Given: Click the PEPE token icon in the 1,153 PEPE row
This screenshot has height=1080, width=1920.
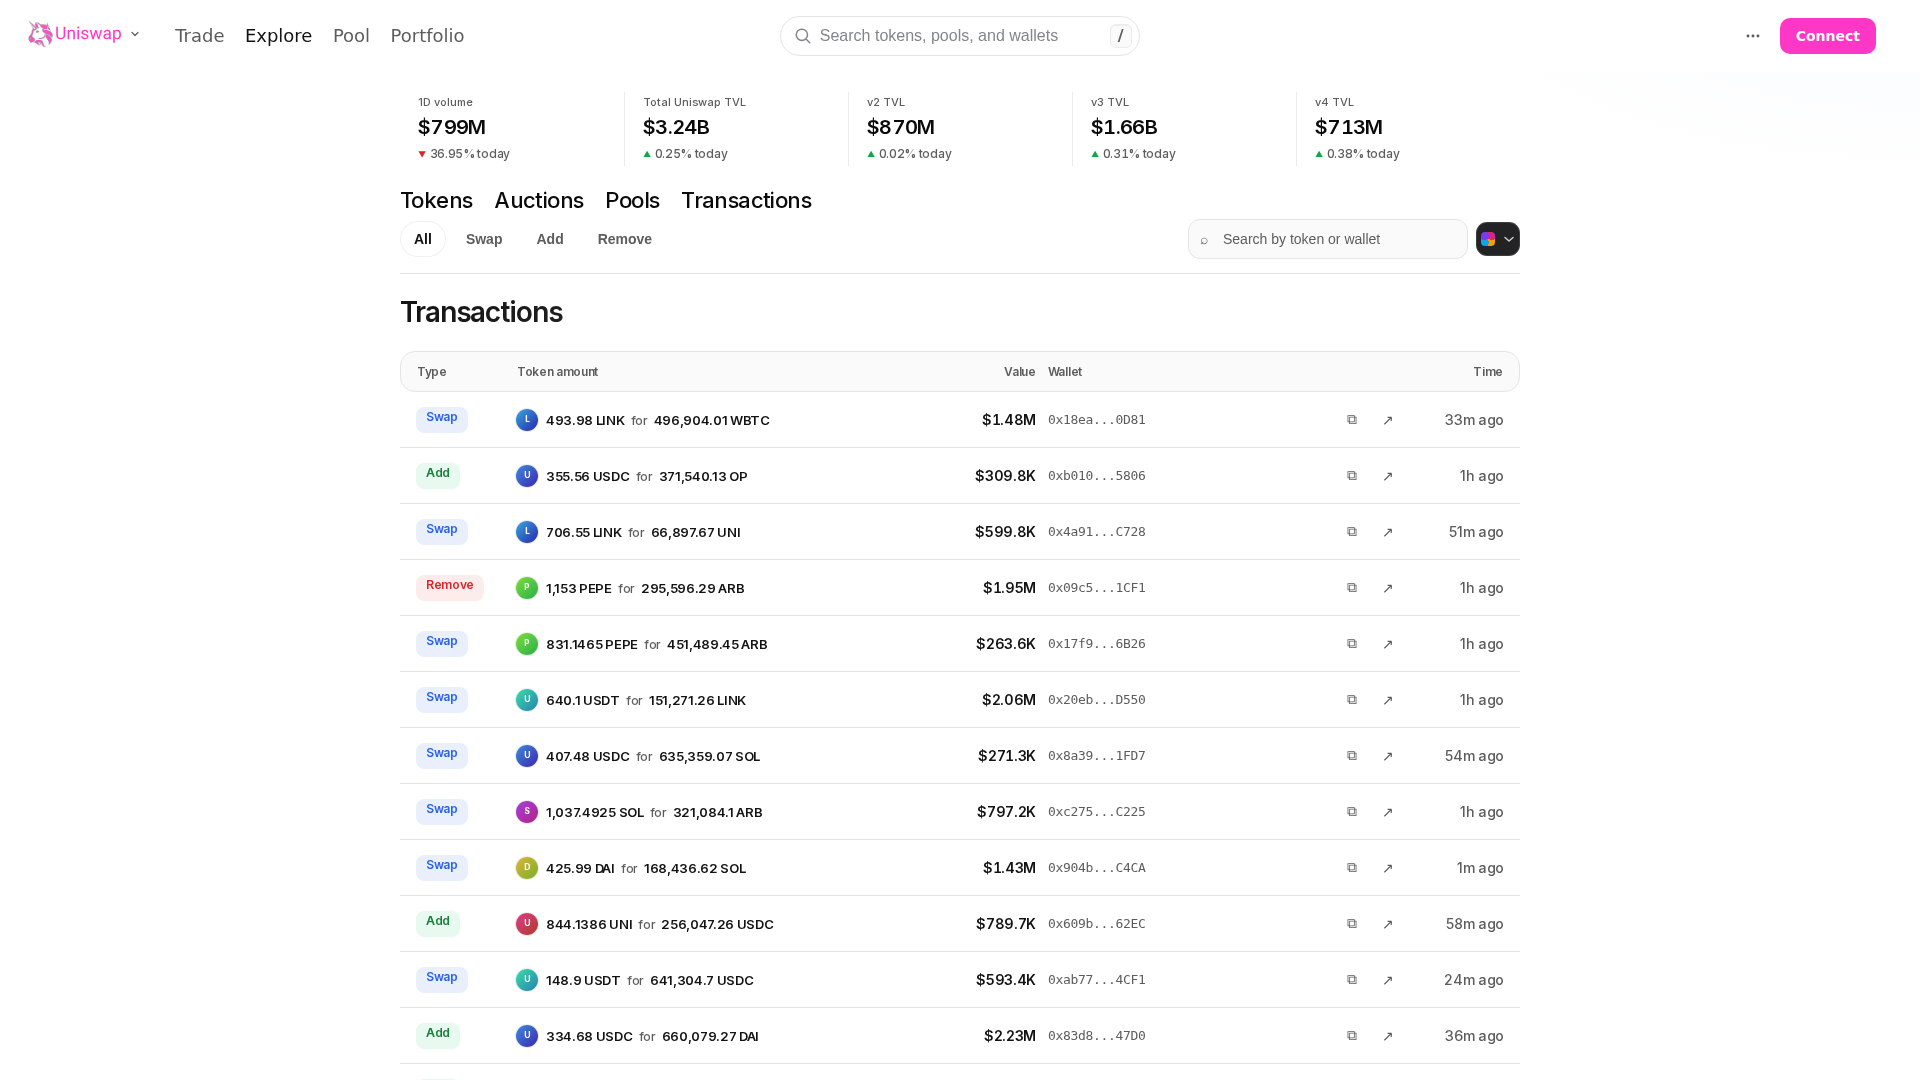Looking at the screenshot, I should [x=527, y=588].
